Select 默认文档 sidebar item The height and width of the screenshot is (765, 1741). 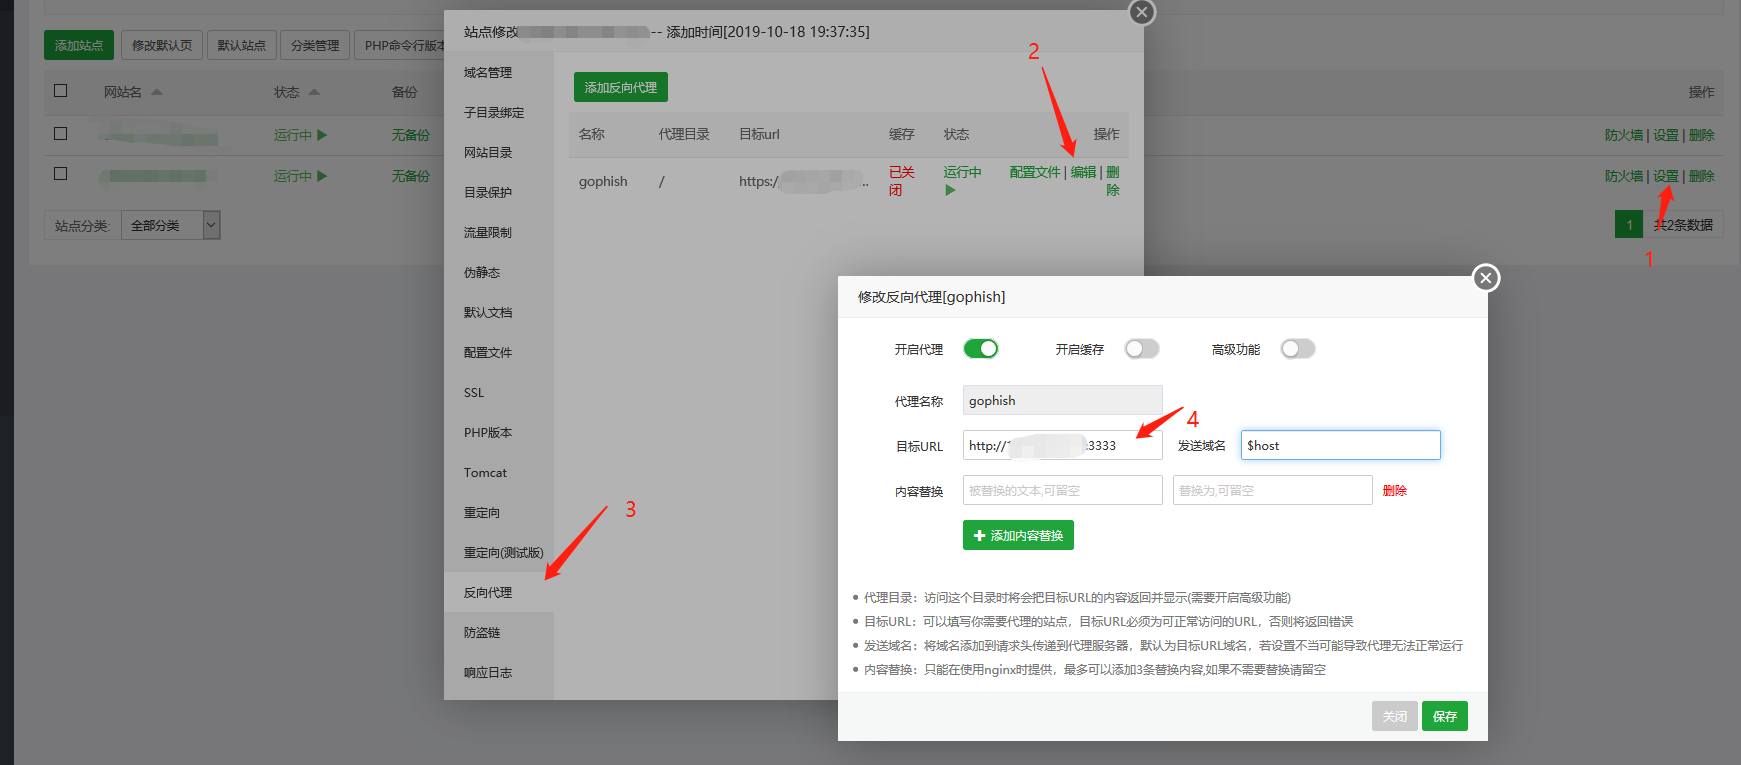(499, 312)
